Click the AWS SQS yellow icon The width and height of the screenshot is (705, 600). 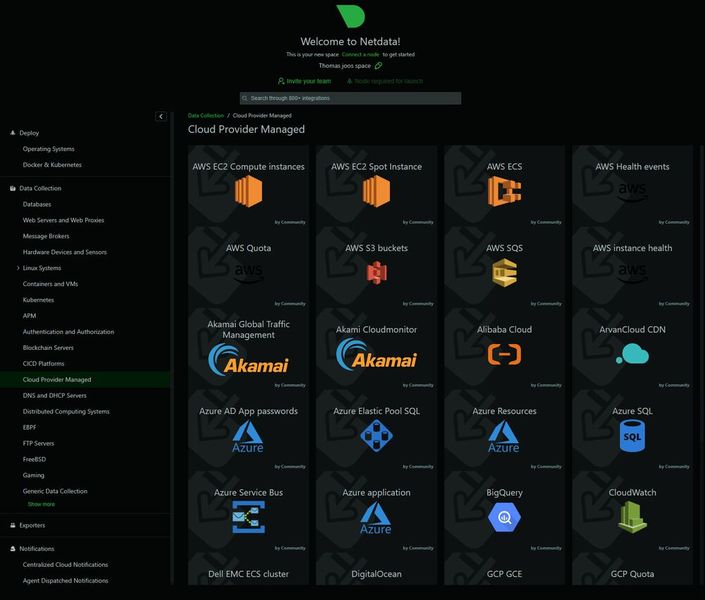point(504,273)
